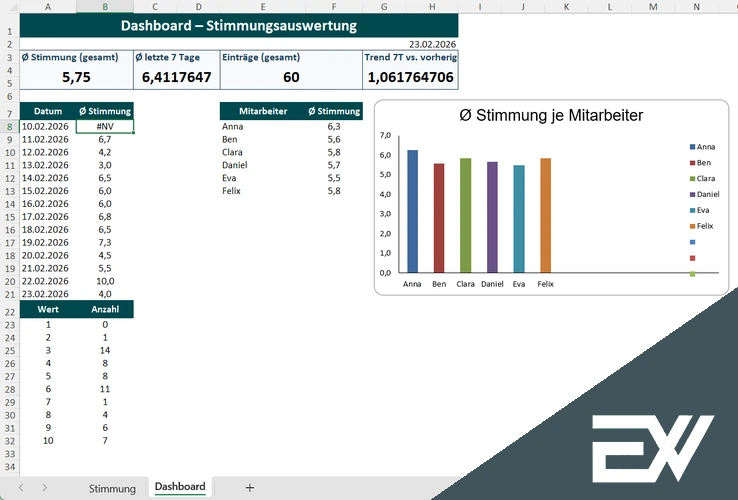The width and height of the screenshot is (738, 500).
Task: Go to next sheet with right arrow
Action: (44, 488)
